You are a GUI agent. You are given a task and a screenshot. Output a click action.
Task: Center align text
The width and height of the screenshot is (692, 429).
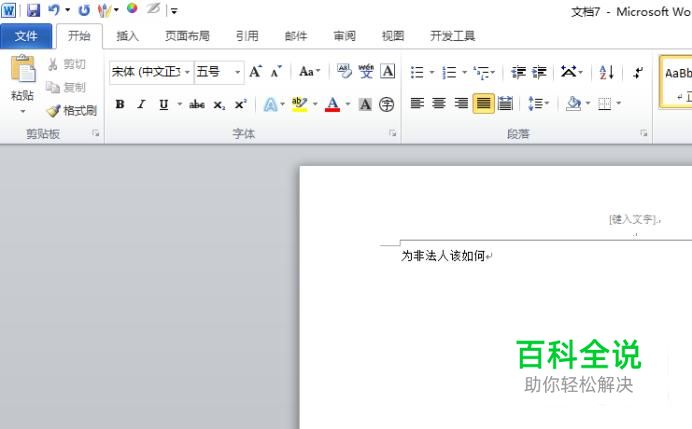439,104
